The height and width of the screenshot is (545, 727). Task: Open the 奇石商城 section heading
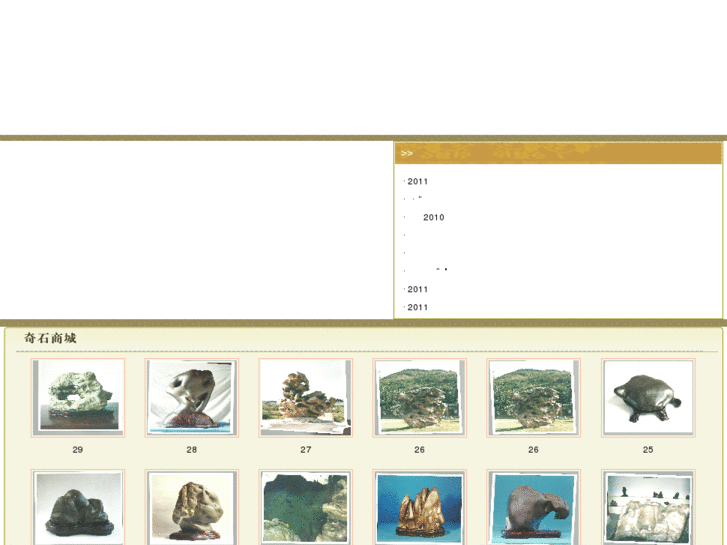coord(50,338)
